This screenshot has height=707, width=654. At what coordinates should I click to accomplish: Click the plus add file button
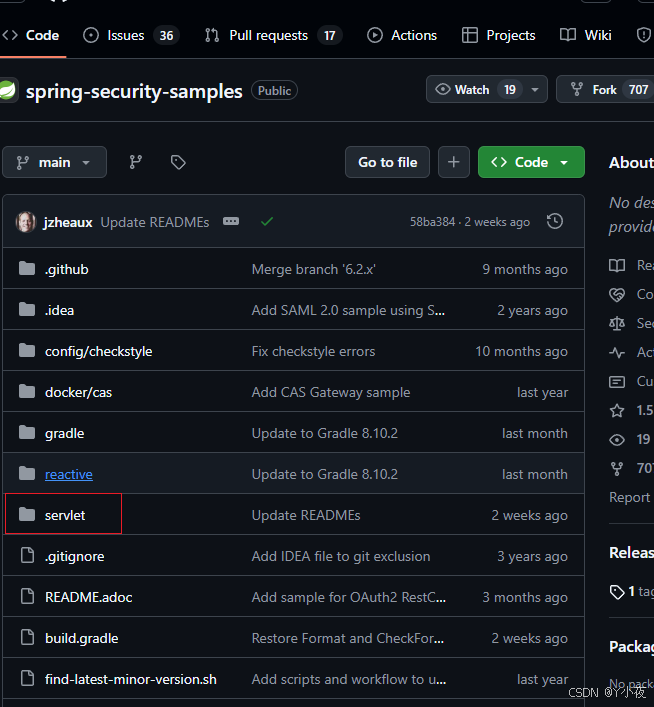[x=454, y=162]
